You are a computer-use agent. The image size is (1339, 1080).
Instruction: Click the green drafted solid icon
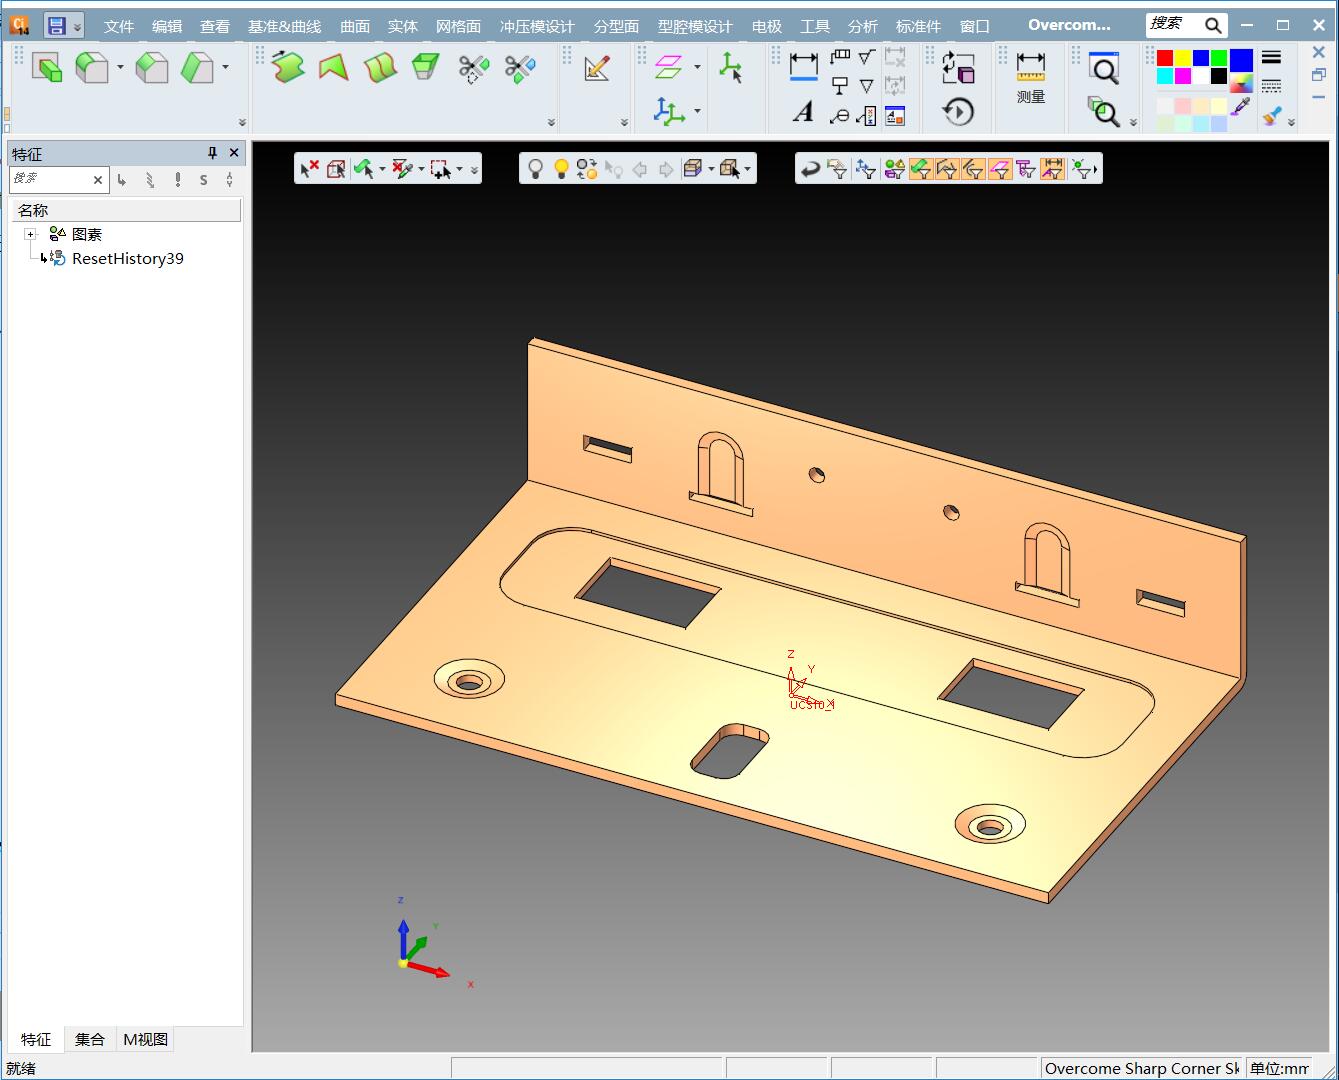(x=426, y=68)
